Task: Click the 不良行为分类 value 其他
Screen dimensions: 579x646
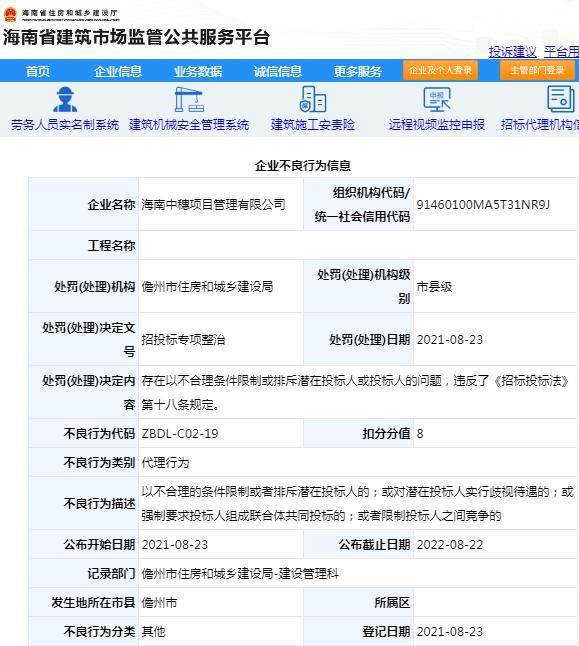Action: 153,631
